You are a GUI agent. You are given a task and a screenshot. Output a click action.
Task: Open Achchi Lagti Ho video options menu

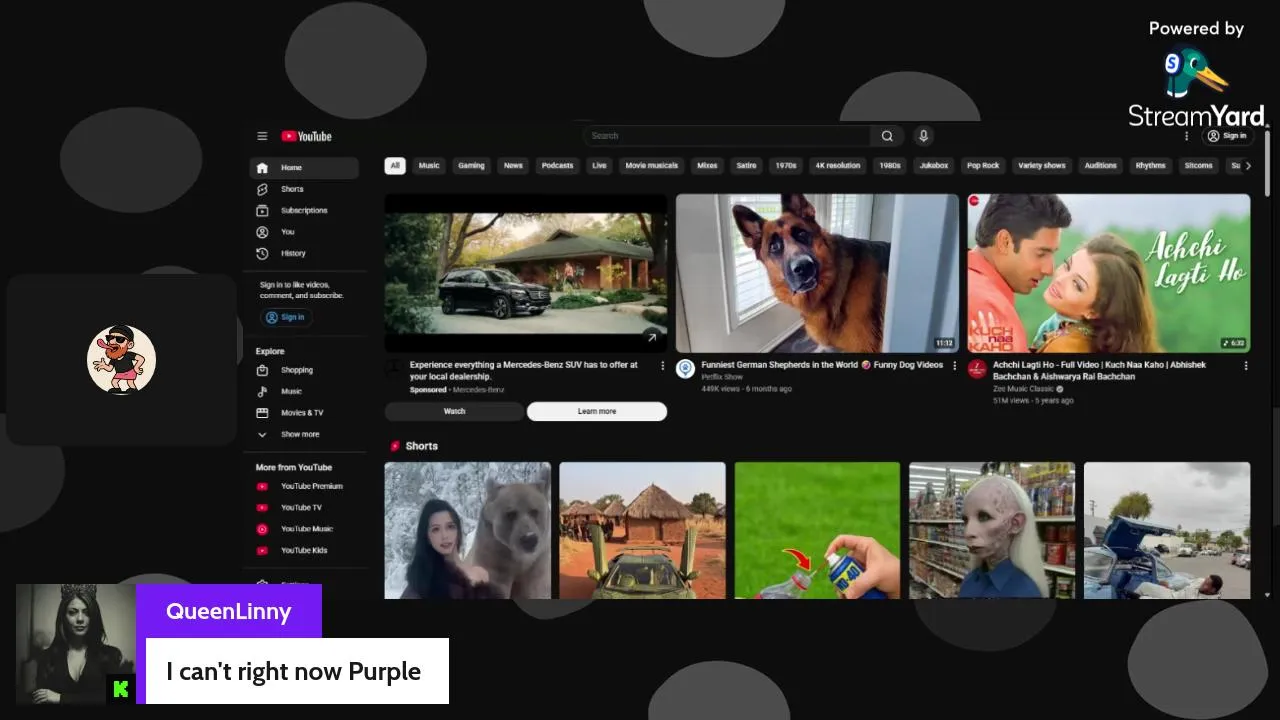1246,366
